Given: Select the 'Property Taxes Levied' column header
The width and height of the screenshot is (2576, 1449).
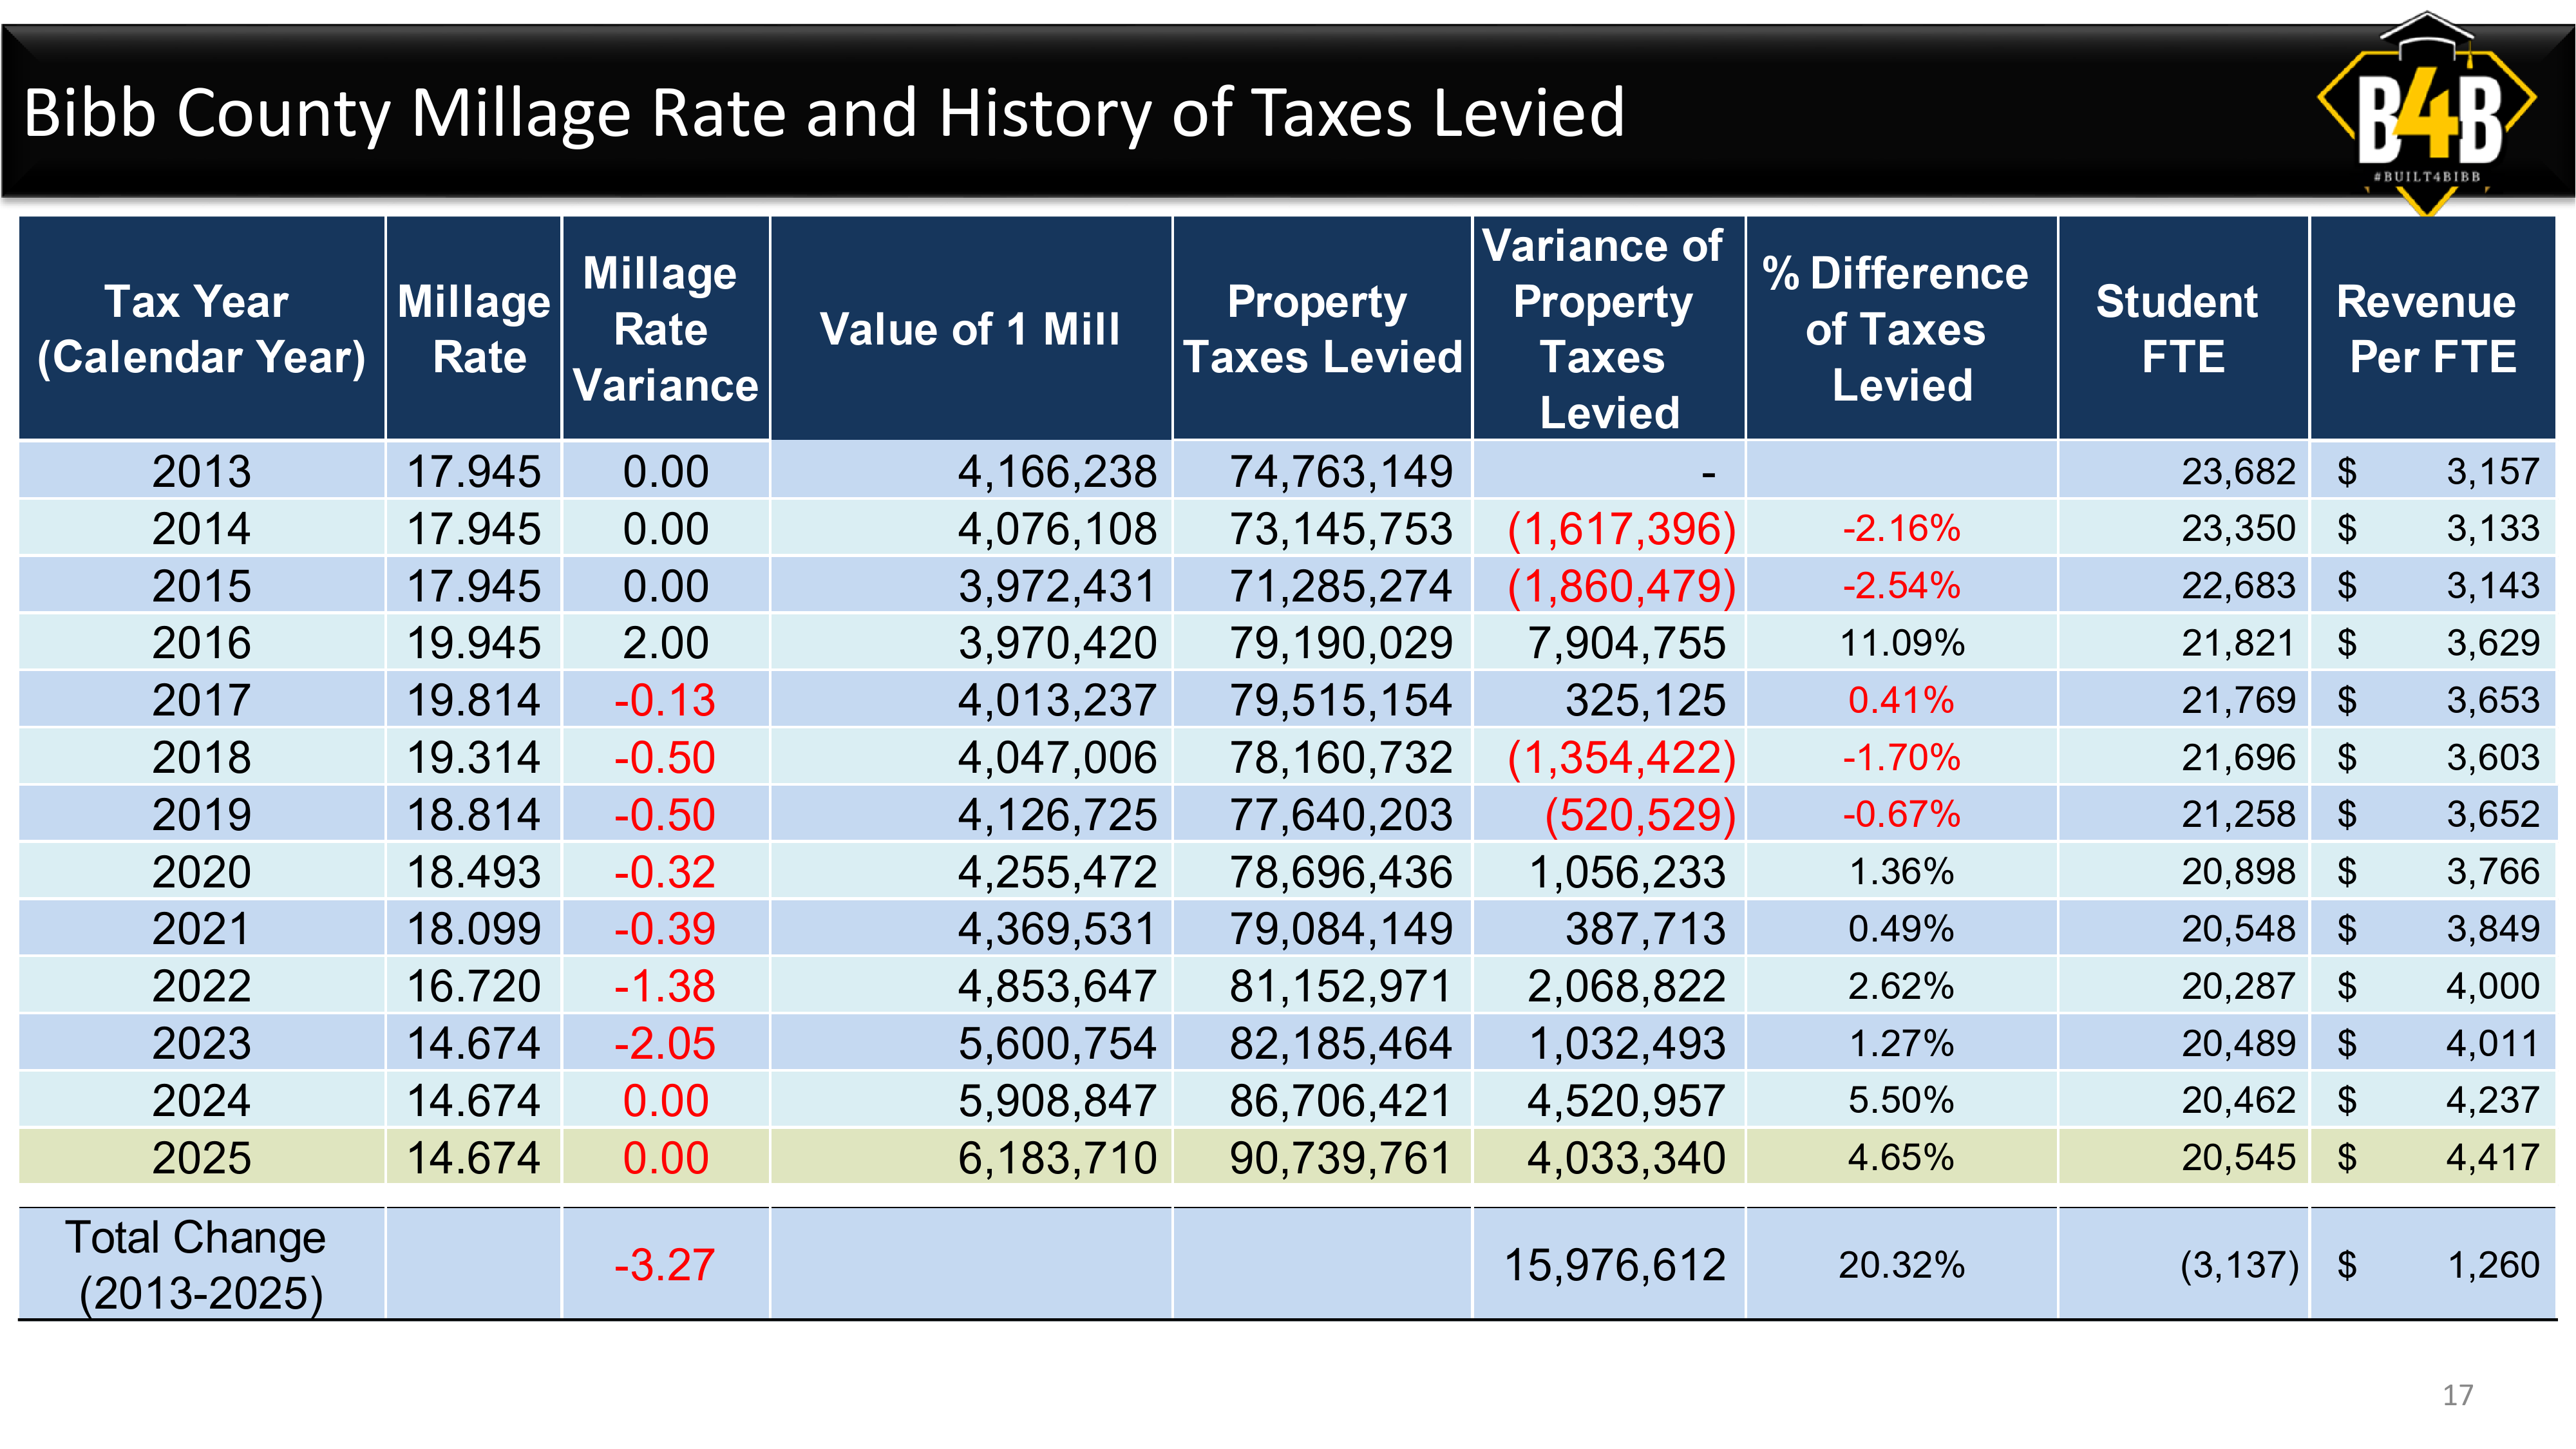Looking at the screenshot, I should coord(1322,329).
